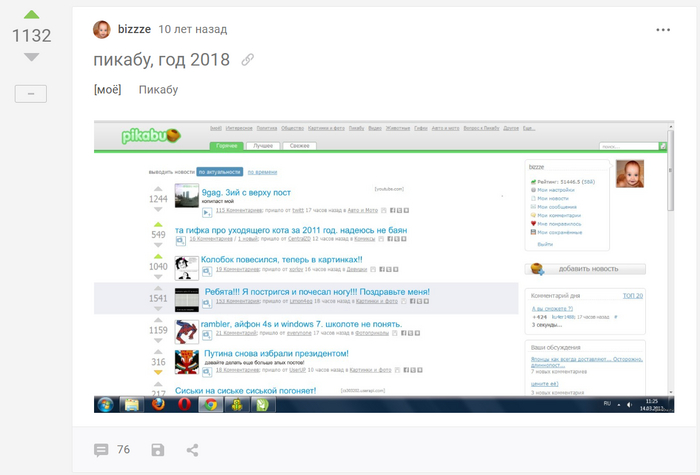Open the Spider-Man thumbnail of the "rambler" post
The width and height of the screenshot is (700, 475).
187,332
